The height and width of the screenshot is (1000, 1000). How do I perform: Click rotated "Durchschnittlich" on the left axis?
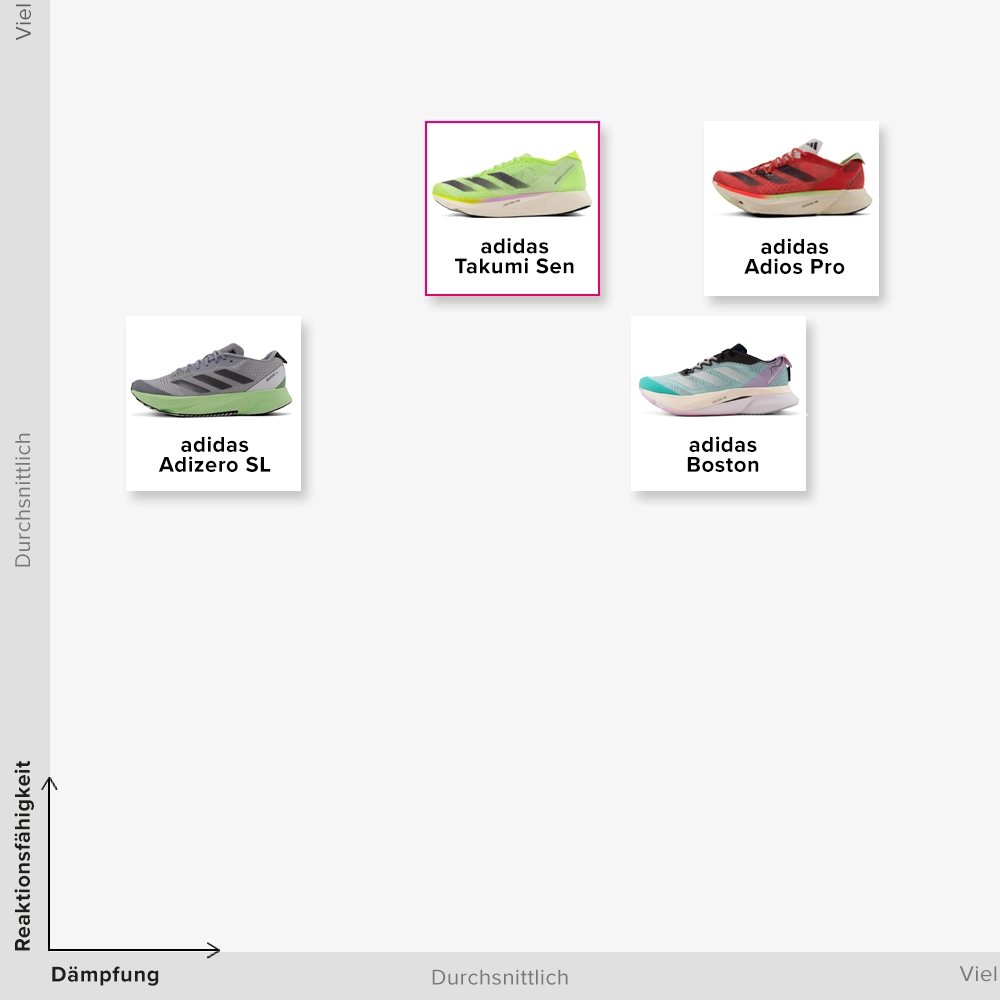[x=23, y=500]
